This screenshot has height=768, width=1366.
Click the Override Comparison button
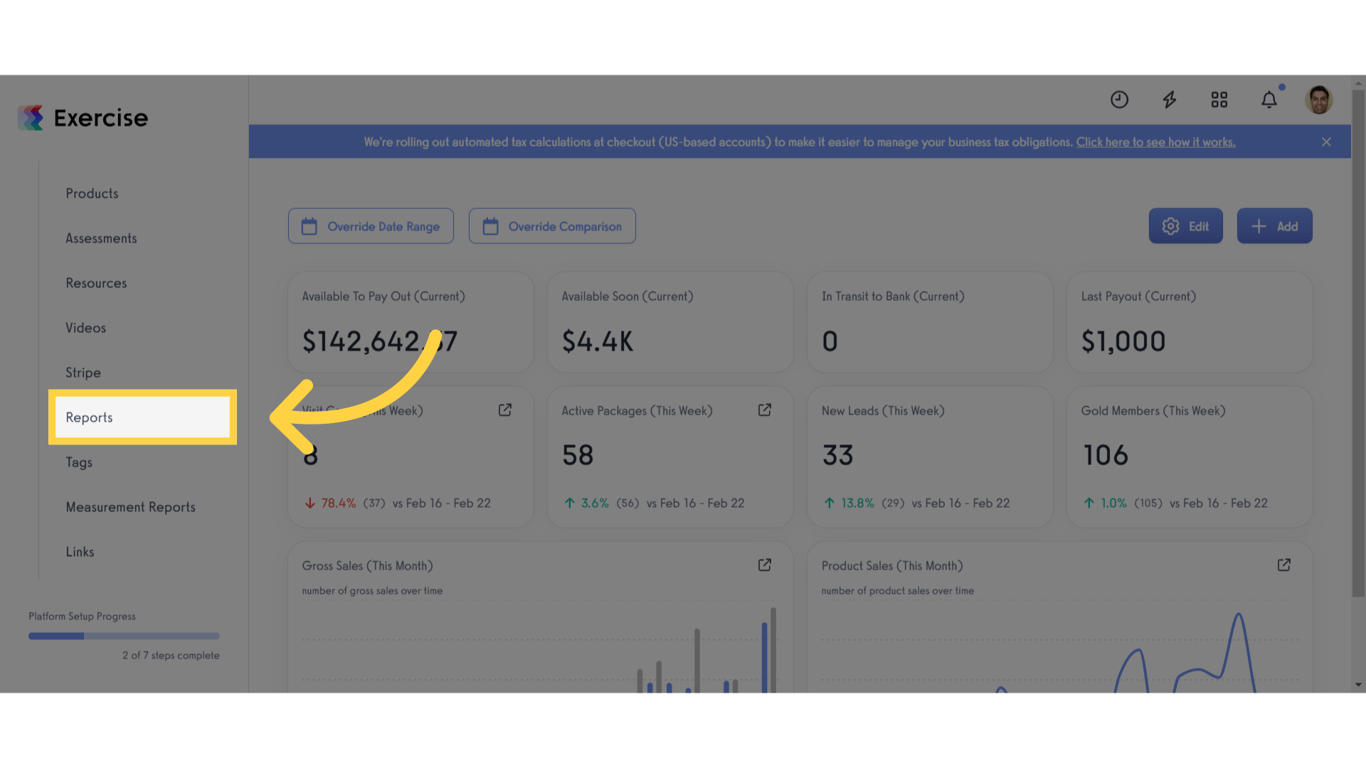point(552,226)
